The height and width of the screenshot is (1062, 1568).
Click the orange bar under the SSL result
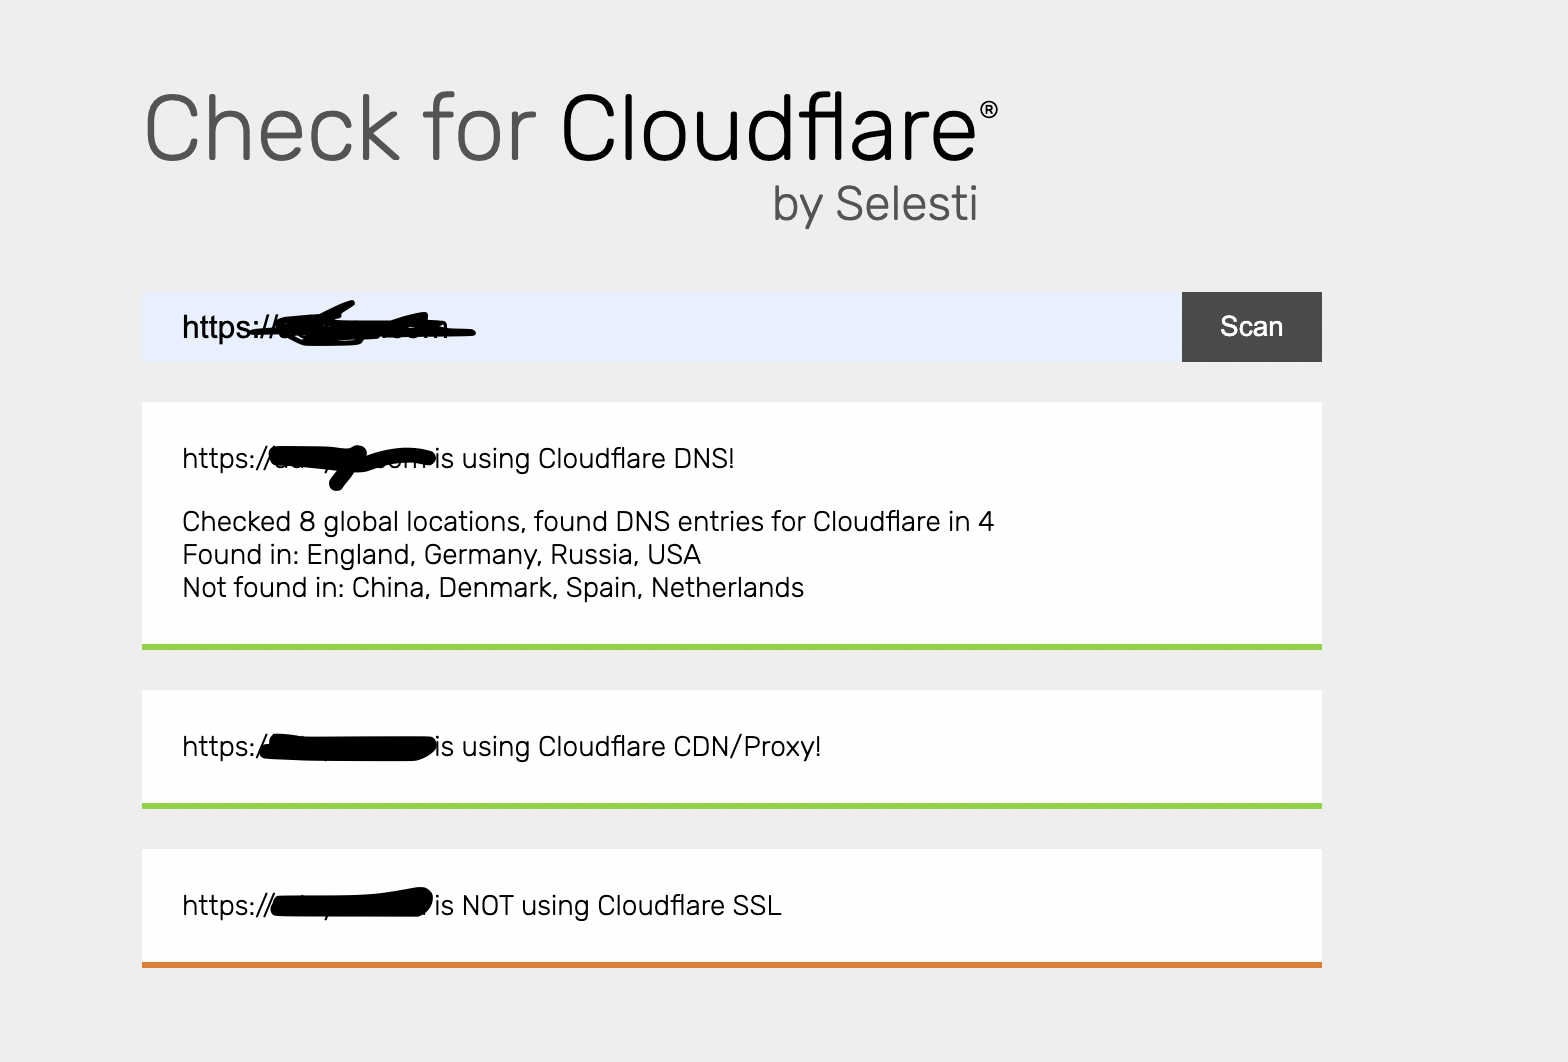point(731,965)
